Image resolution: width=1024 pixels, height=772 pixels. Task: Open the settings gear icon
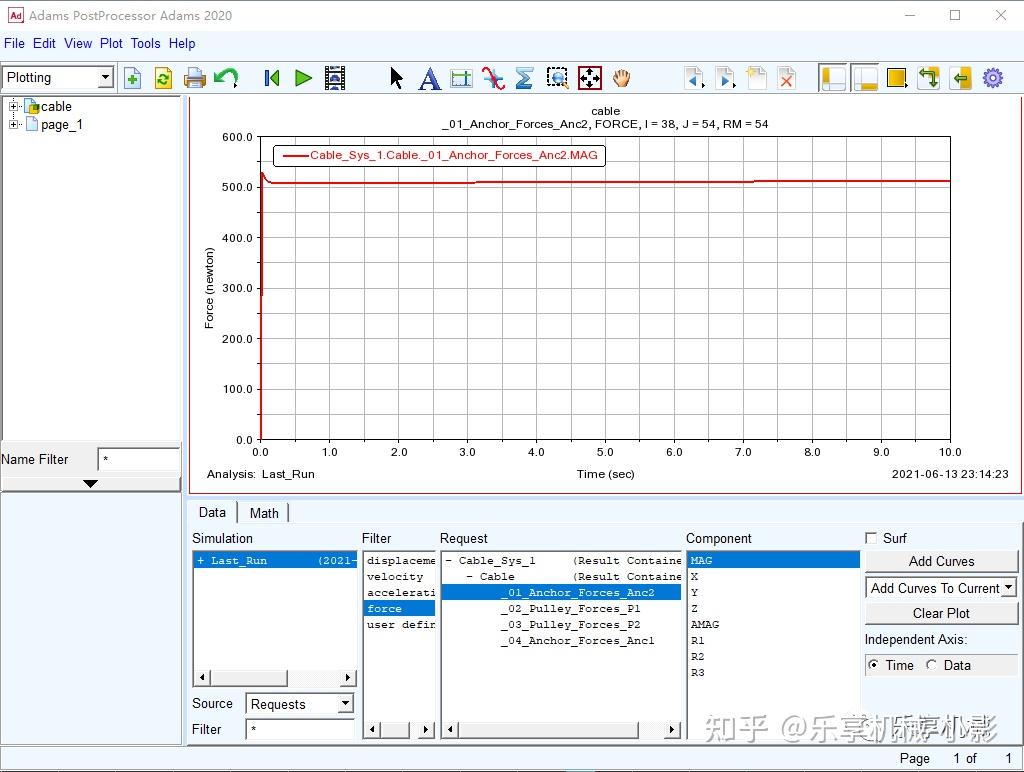click(992, 78)
